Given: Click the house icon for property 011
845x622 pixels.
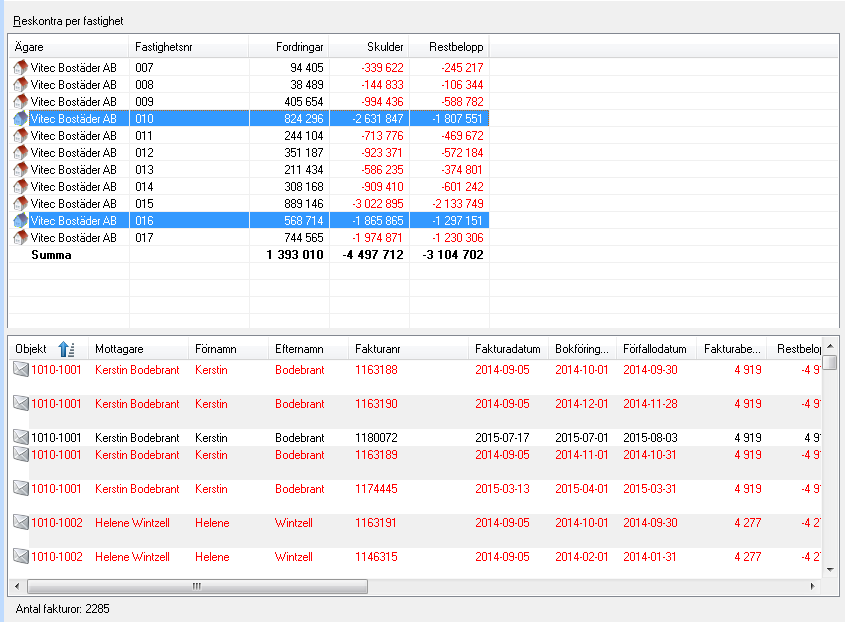Looking at the screenshot, I should [x=20, y=135].
